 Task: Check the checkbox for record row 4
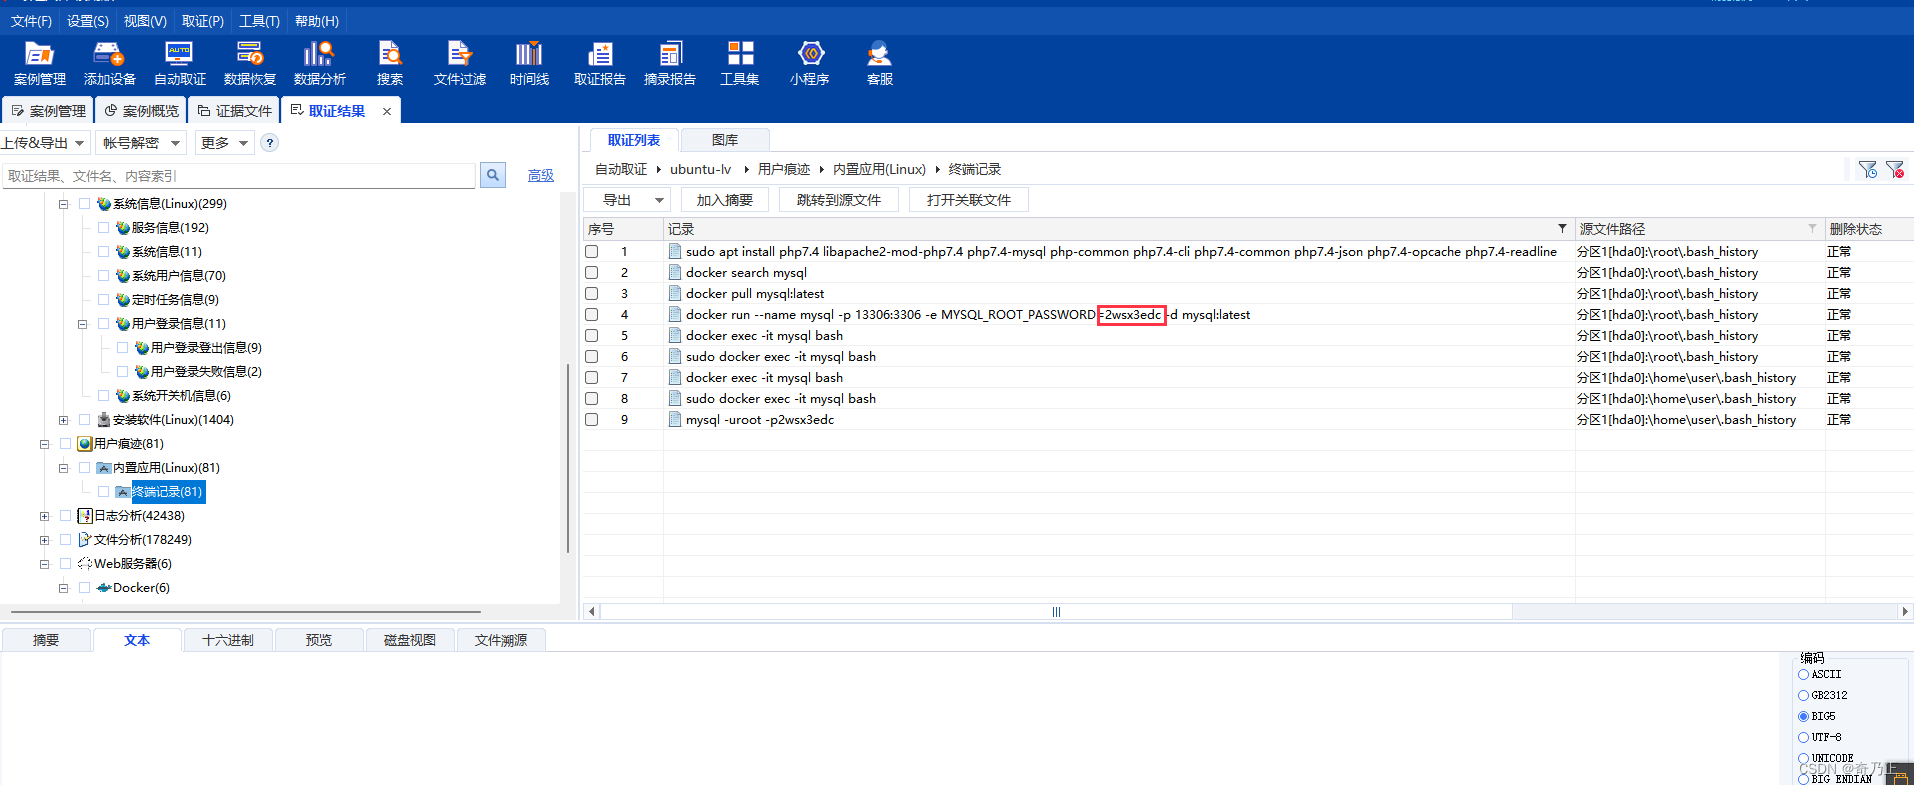tap(592, 315)
